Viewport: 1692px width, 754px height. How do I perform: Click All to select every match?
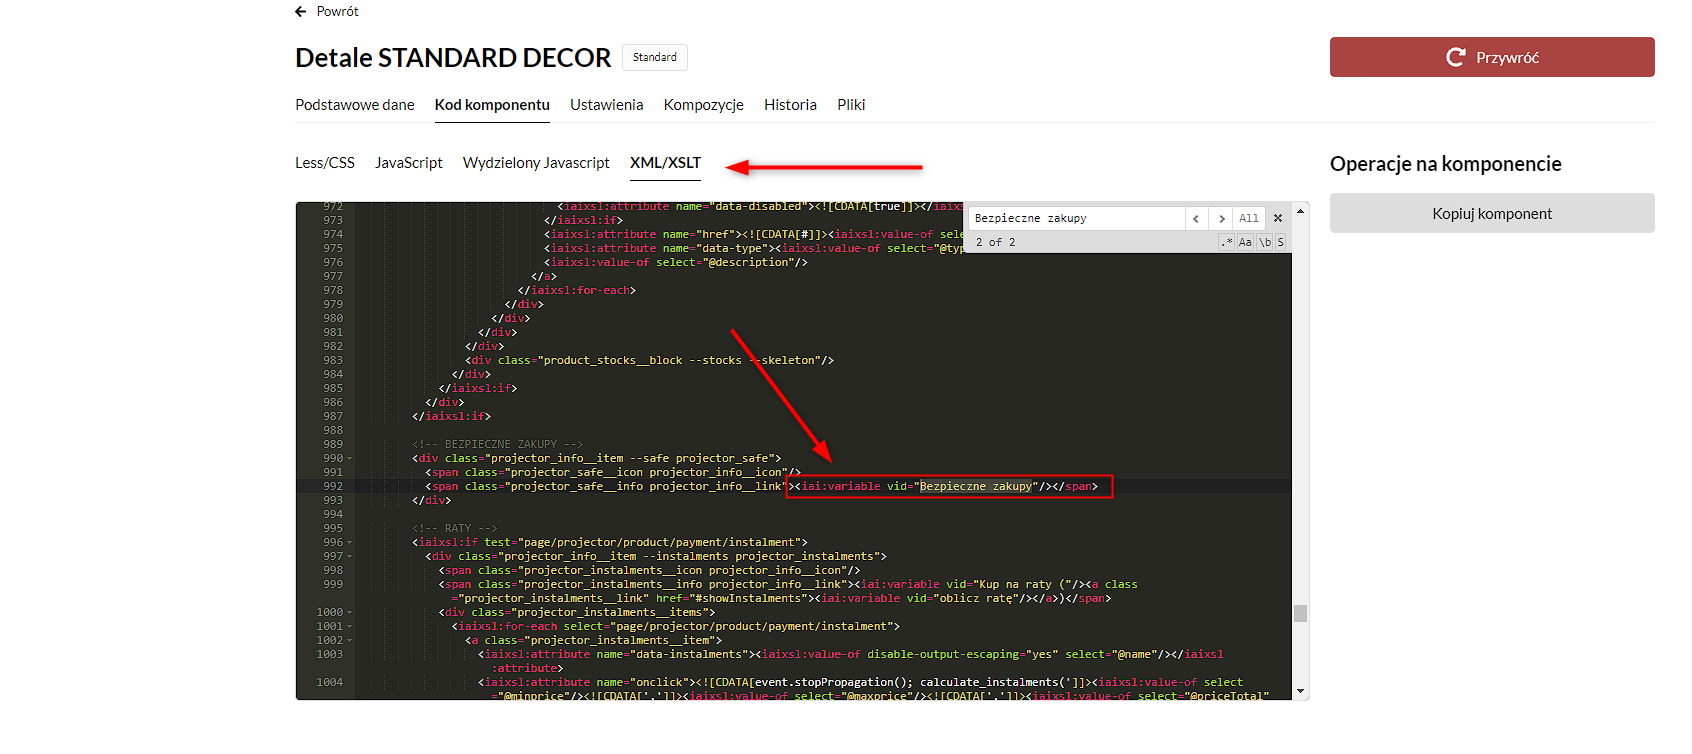1249,218
